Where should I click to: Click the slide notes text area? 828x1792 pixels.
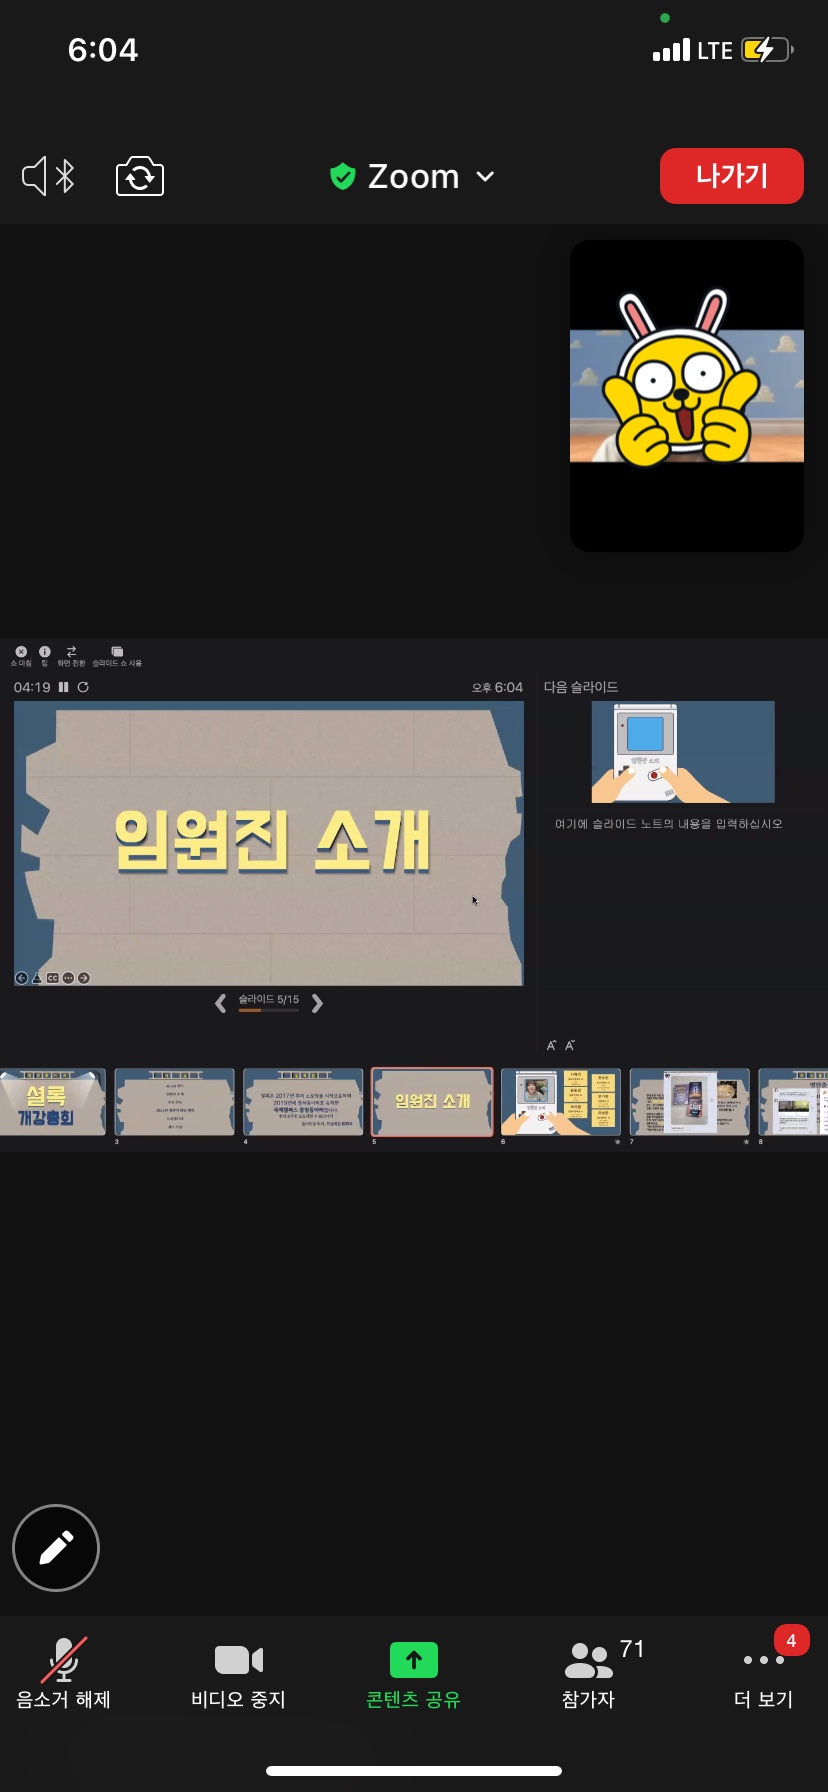pyautogui.click(x=669, y=824)
